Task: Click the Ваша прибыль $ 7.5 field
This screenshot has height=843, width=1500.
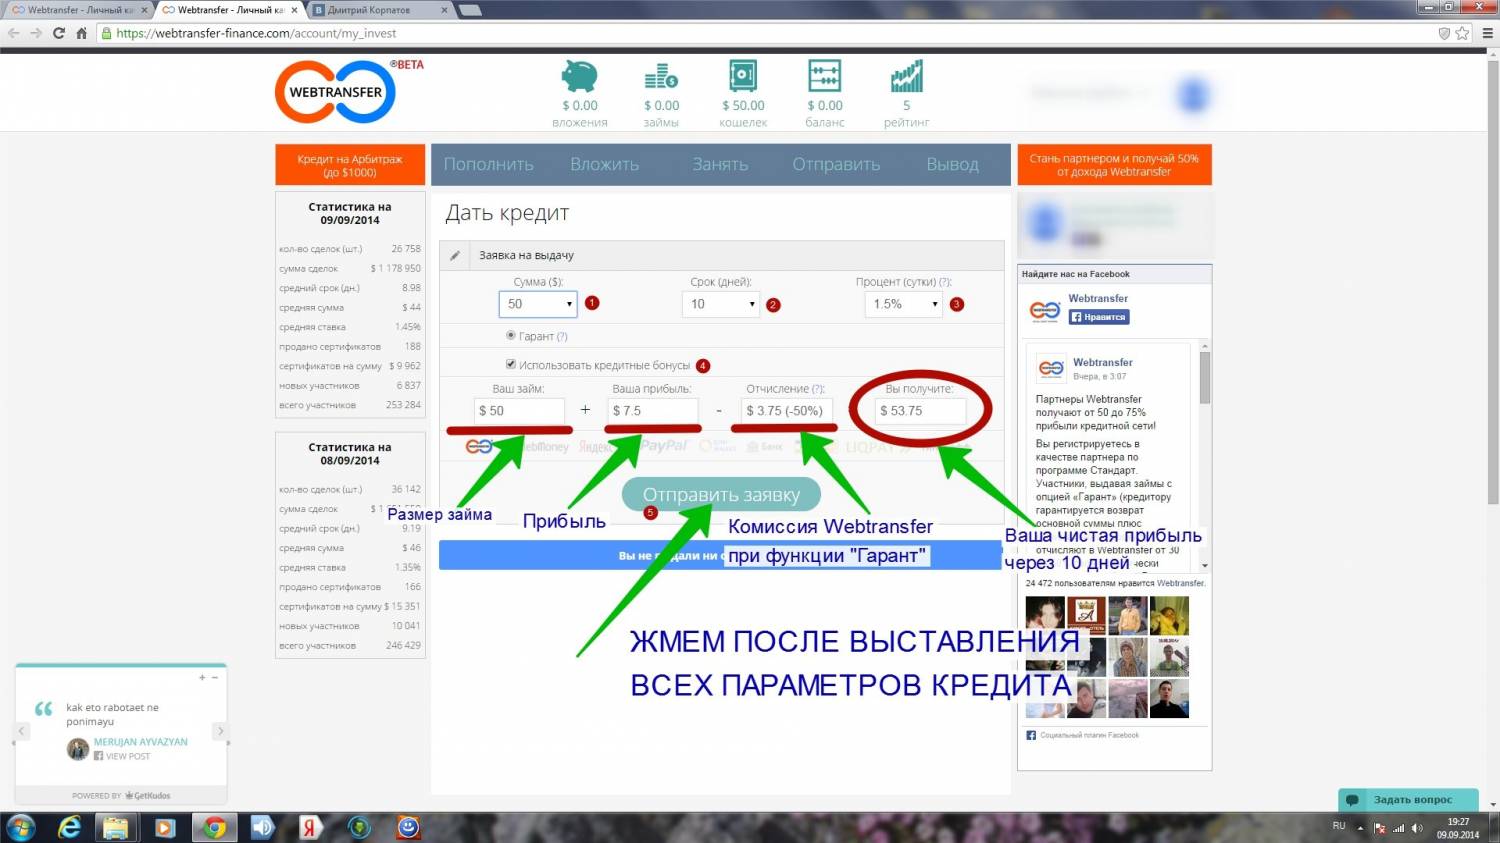Action: point(653,411)
